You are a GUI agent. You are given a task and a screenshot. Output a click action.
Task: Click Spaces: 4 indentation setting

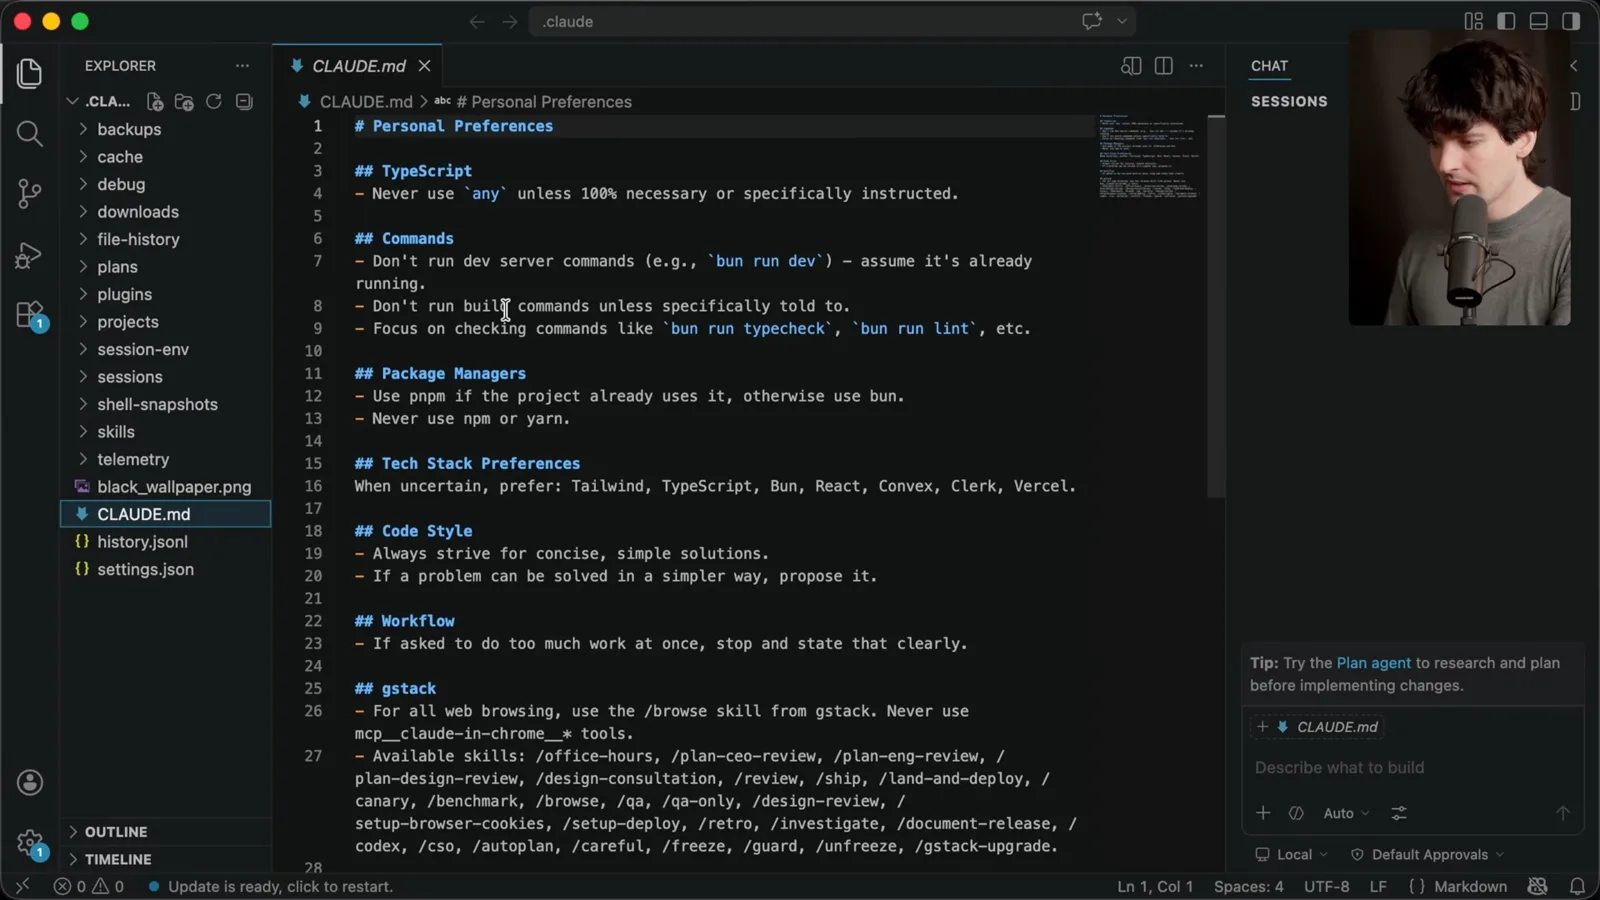coord(1248,886)
